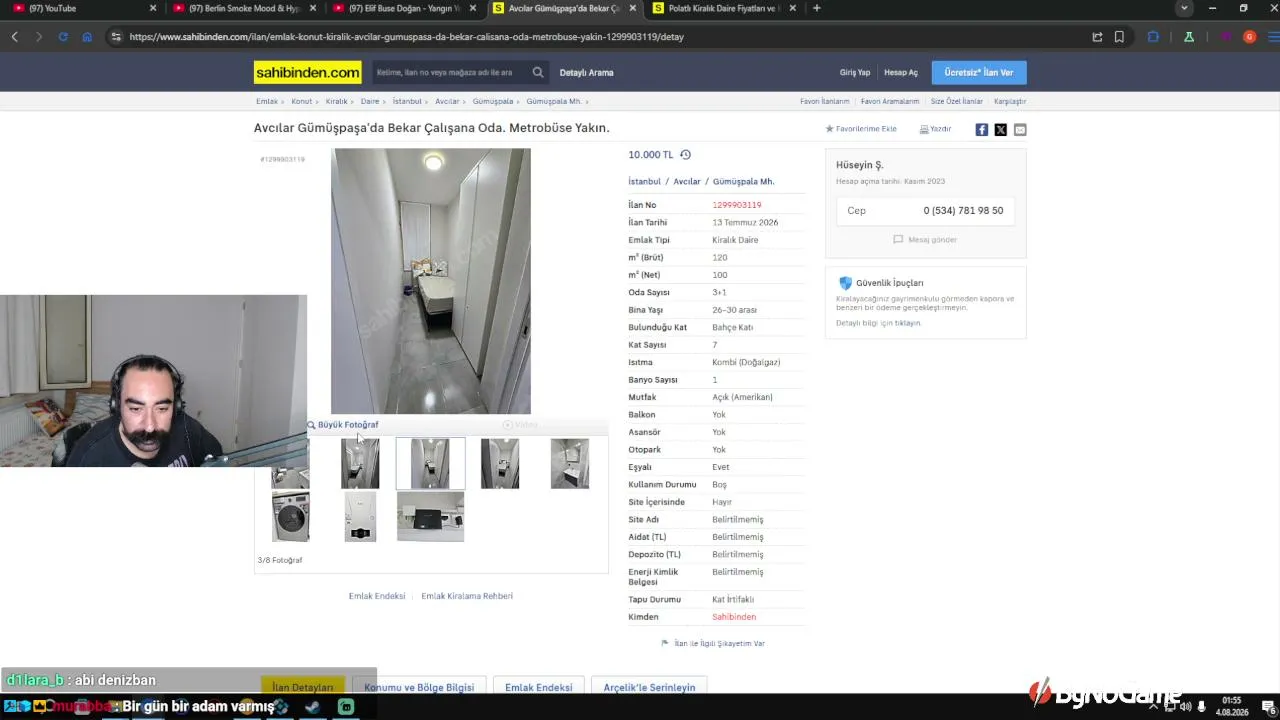Open the browser extensions icon
The image size is (1280, 720).
click(x=1153, y=37)
